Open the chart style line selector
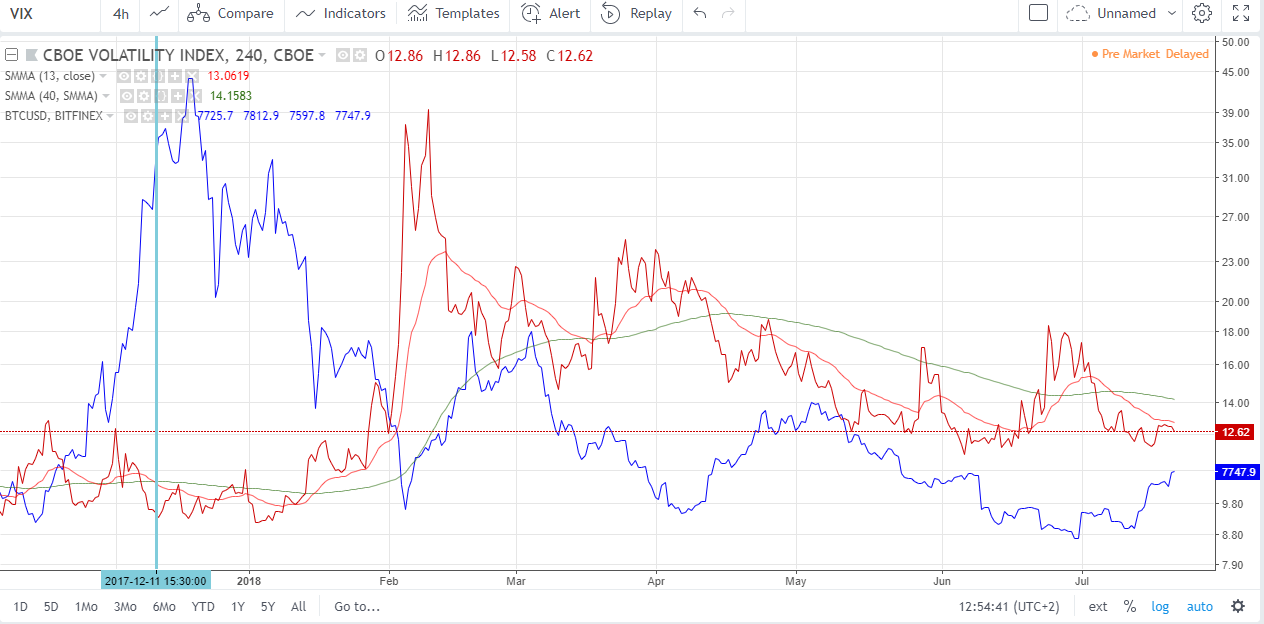 [x=159, y=13]
